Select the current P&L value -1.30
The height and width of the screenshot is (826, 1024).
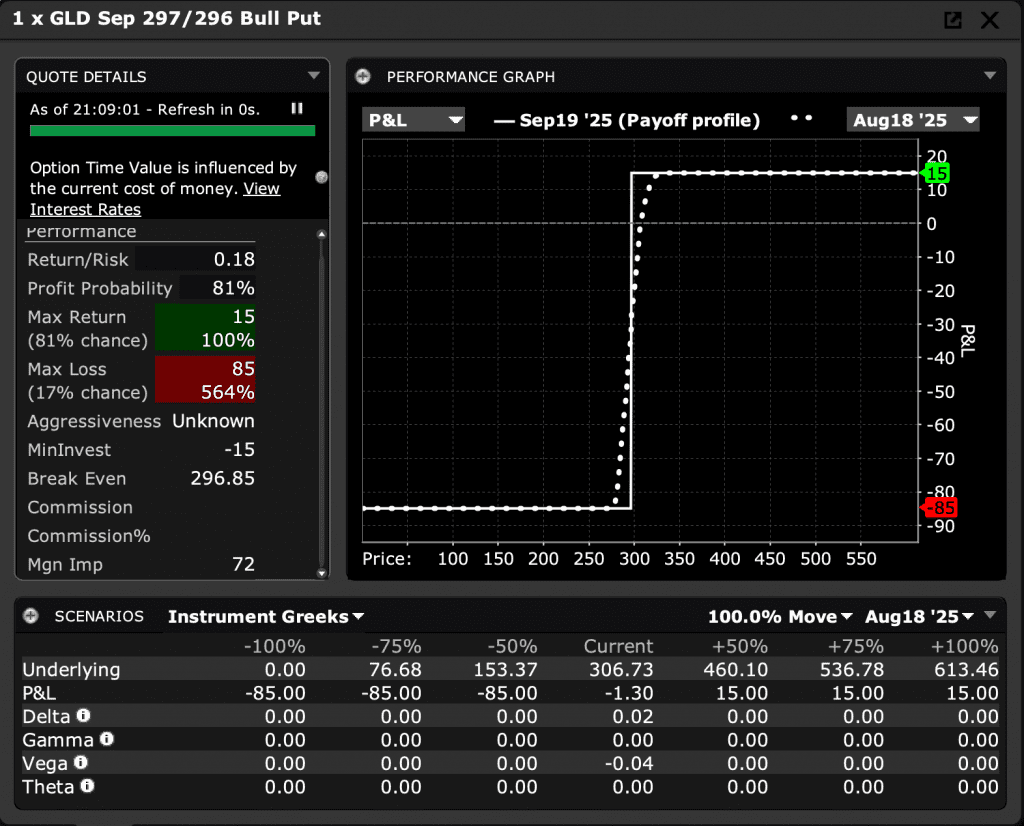(x=629, y=693)
